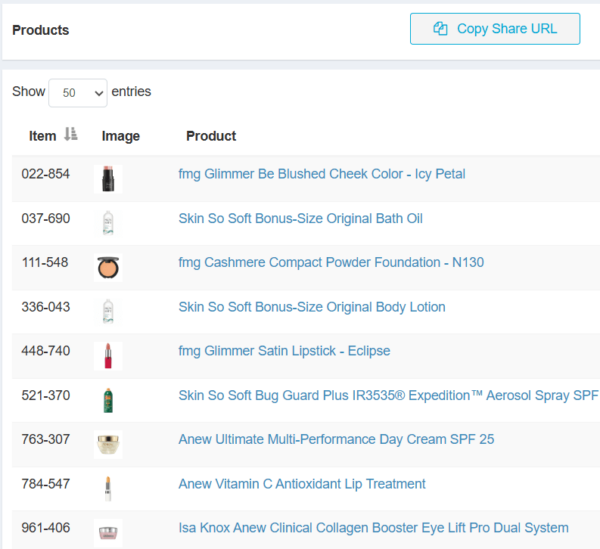Sort by the Product column header

pyautogui.click(x=211, y=136)
